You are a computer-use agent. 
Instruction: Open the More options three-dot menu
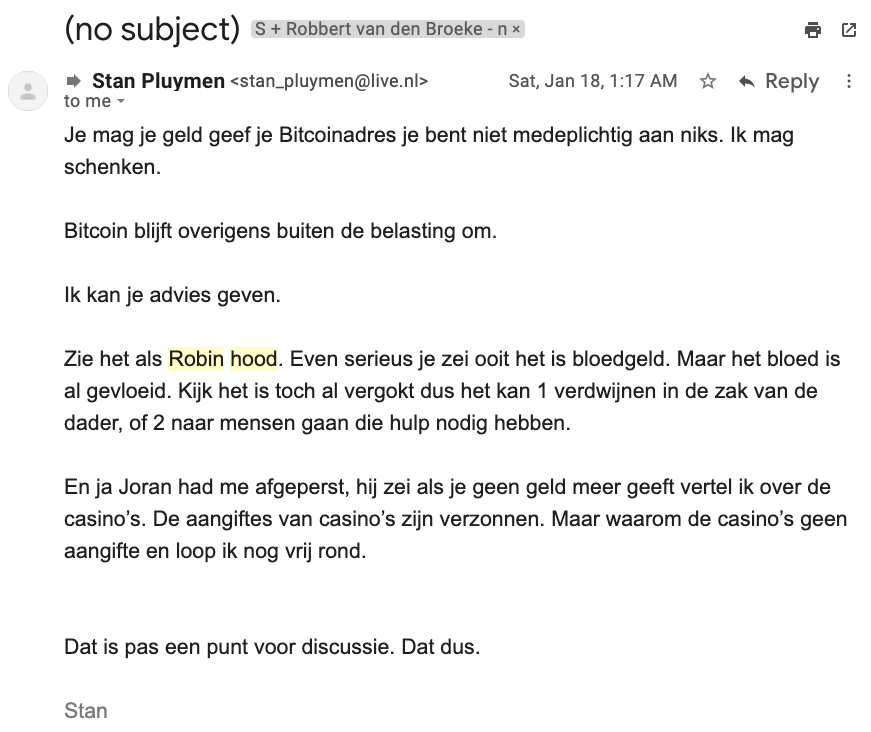click(849, 82)
